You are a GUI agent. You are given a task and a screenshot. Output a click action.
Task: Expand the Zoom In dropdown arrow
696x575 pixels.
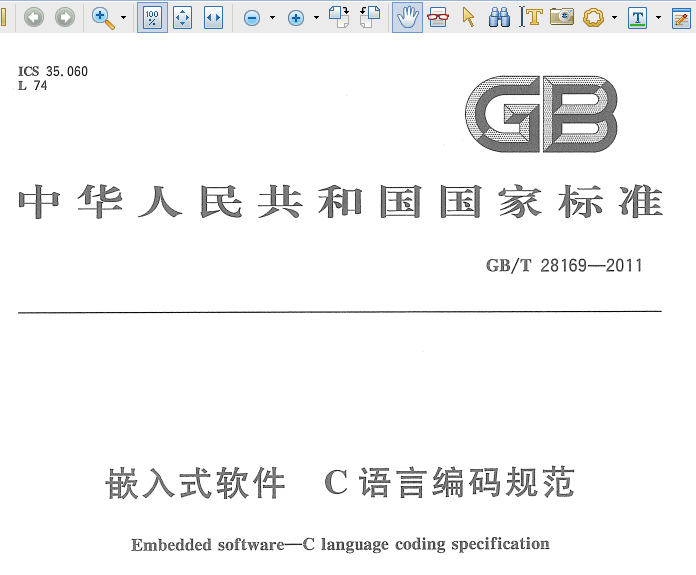click(x=316, y=18)
